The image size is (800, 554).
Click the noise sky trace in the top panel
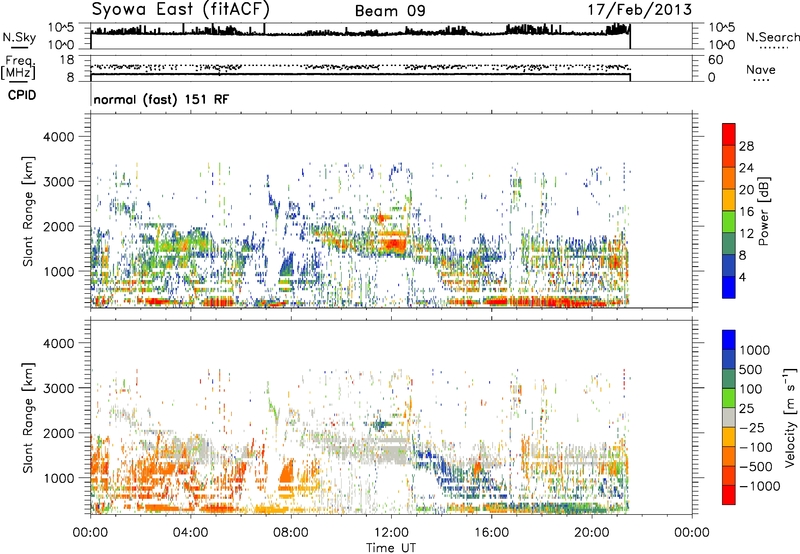click(x=360, y=32)
